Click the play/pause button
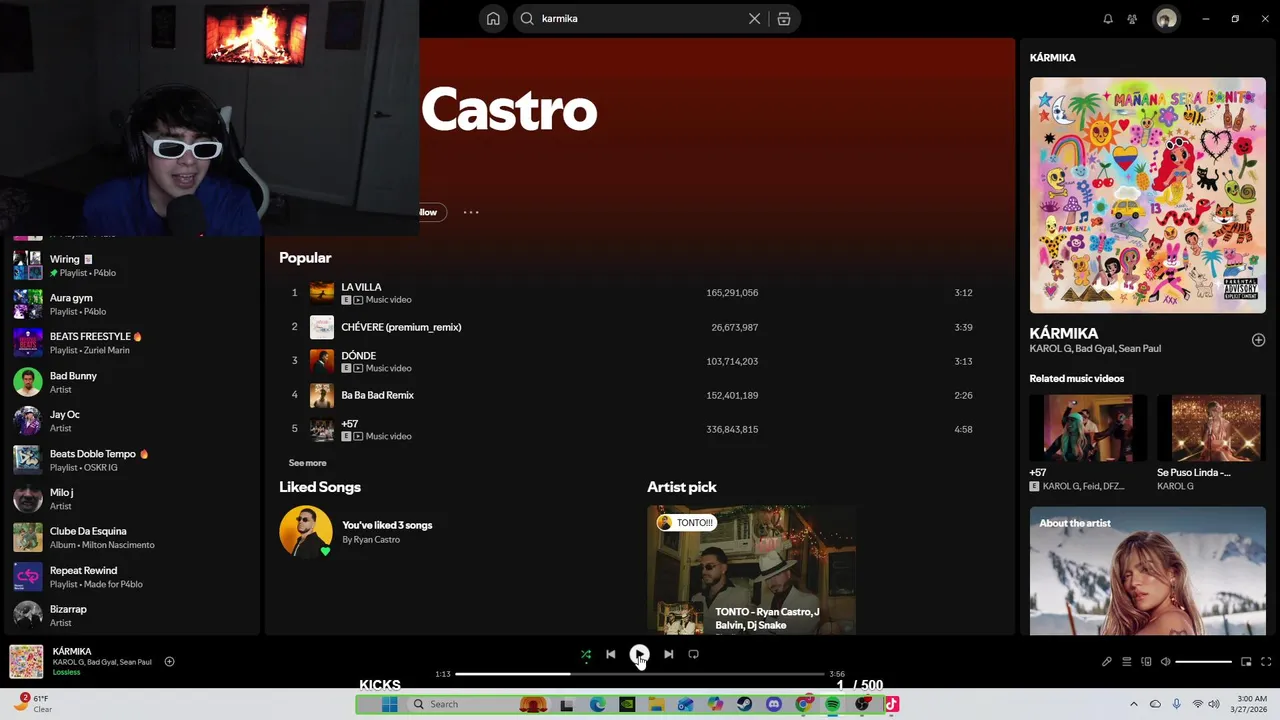Viewport: 1280px width, 720px height. pos(639,654)
